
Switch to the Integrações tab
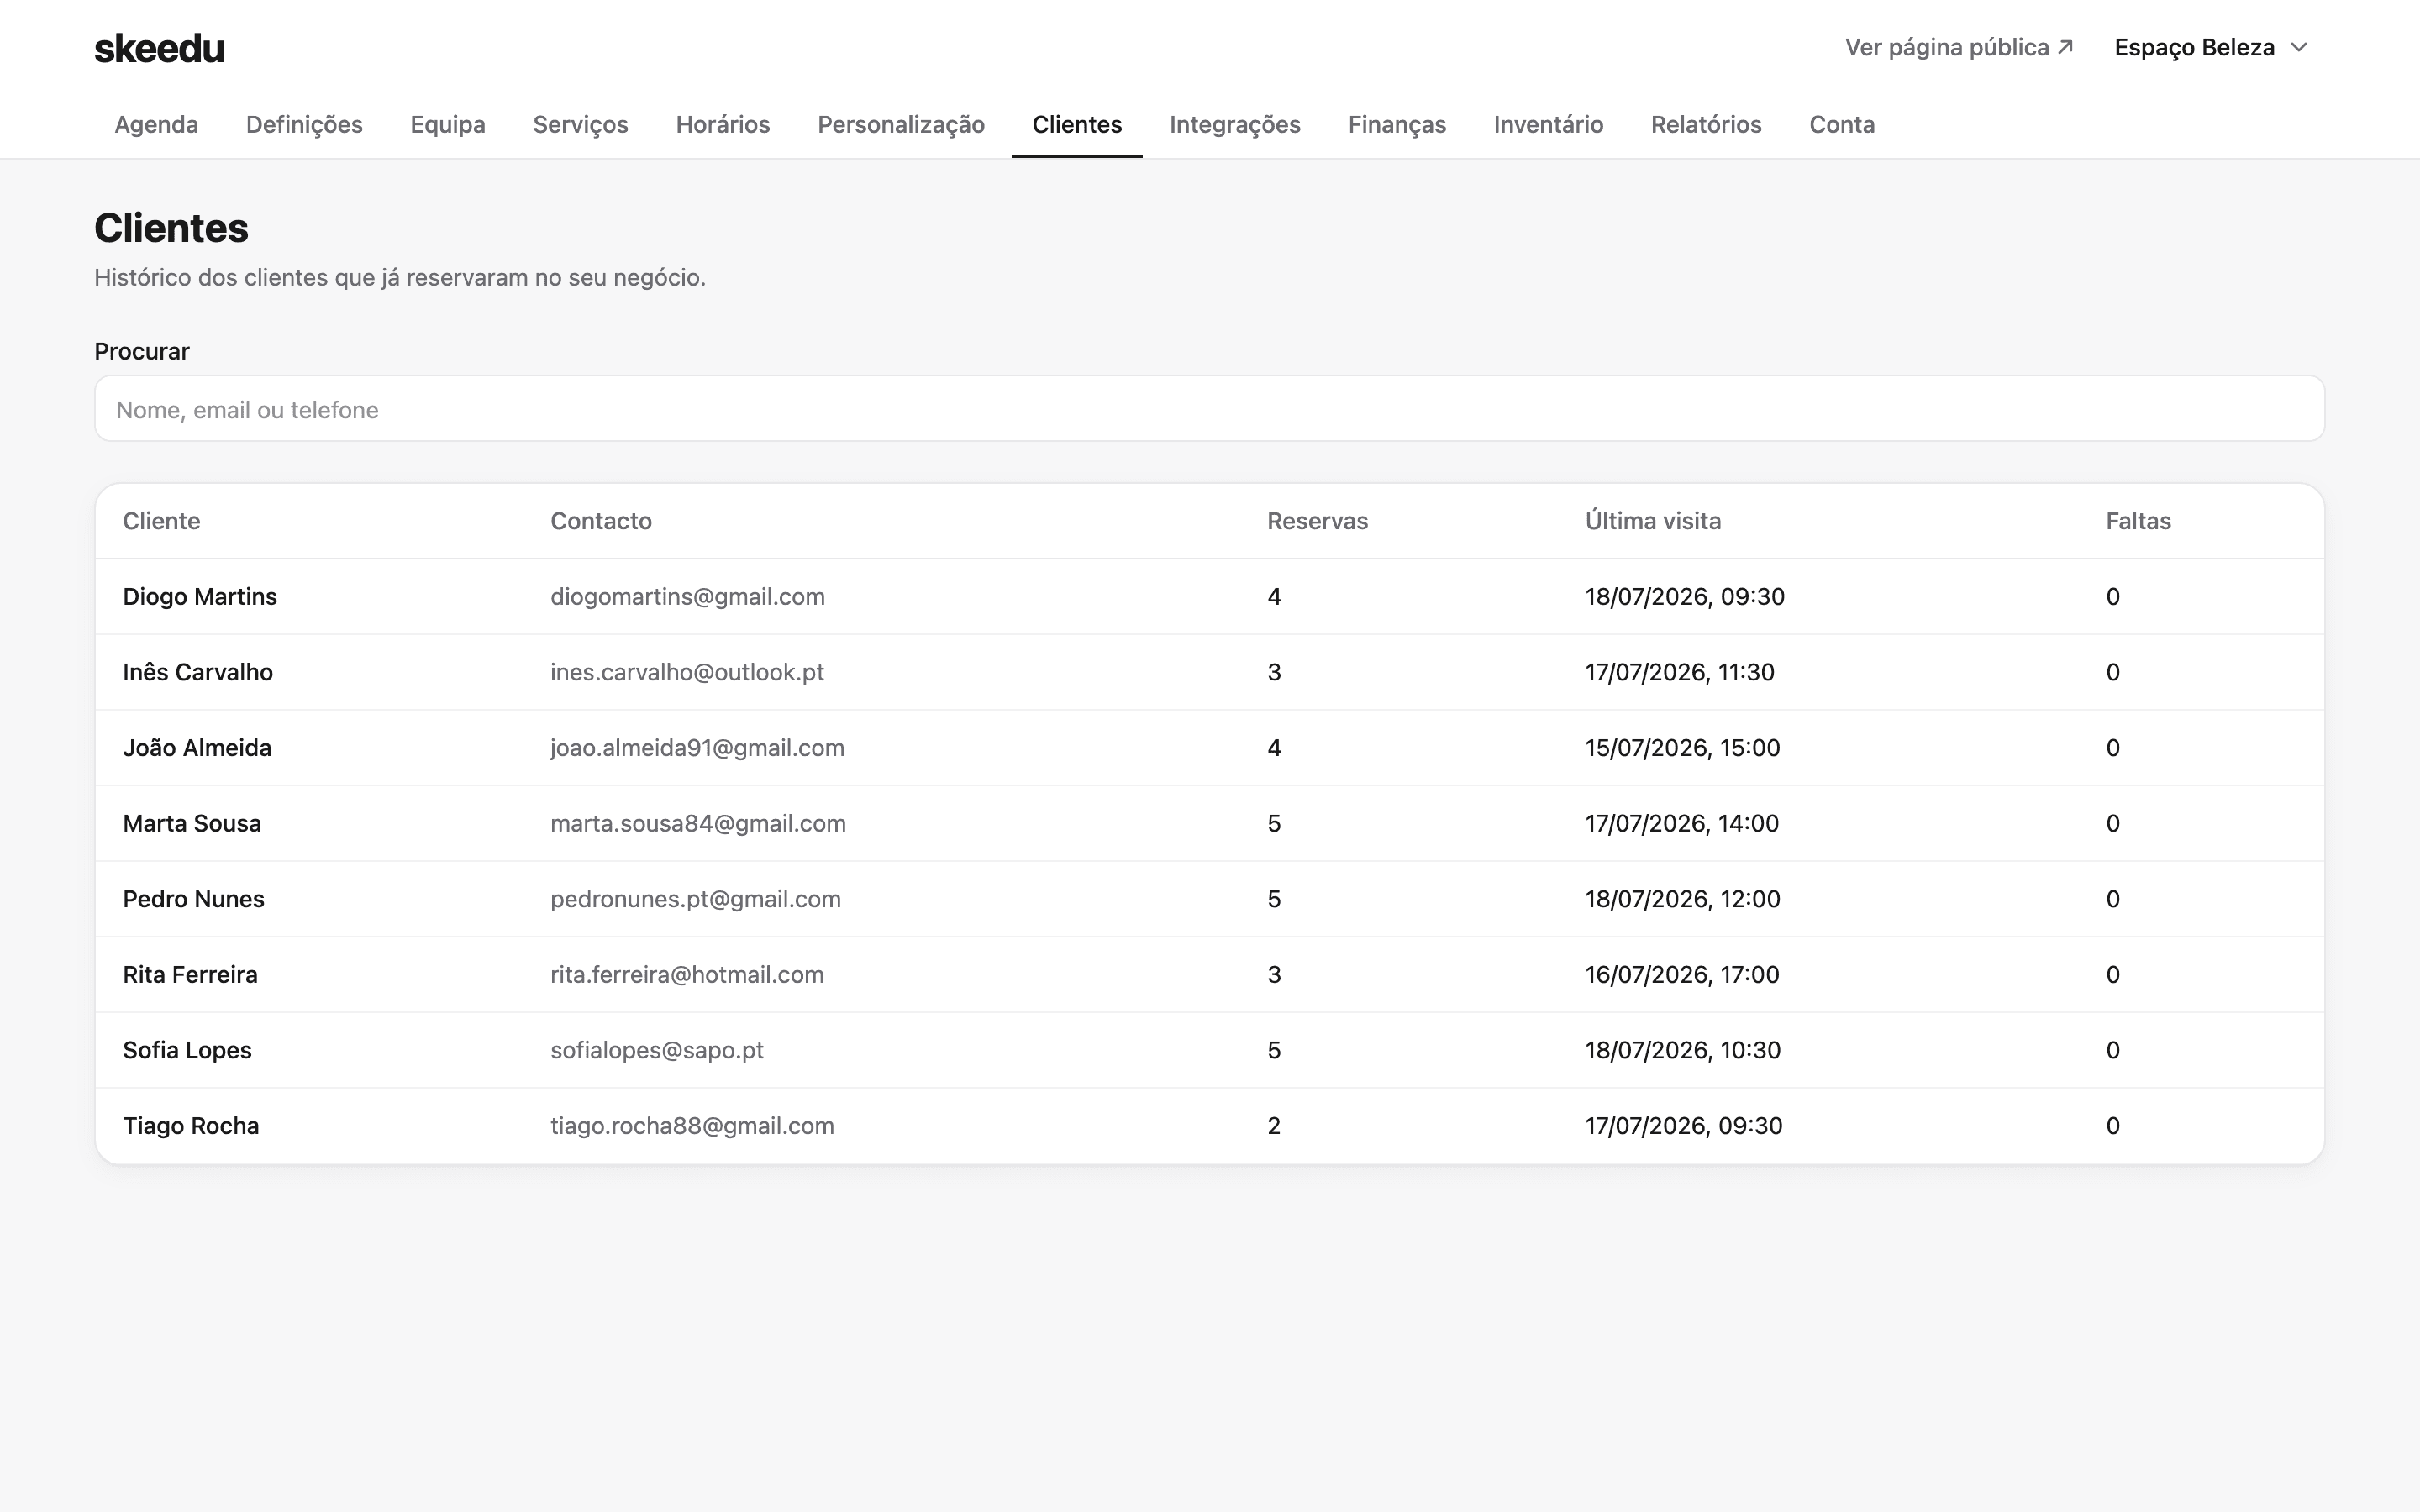tap(1235, 124)
